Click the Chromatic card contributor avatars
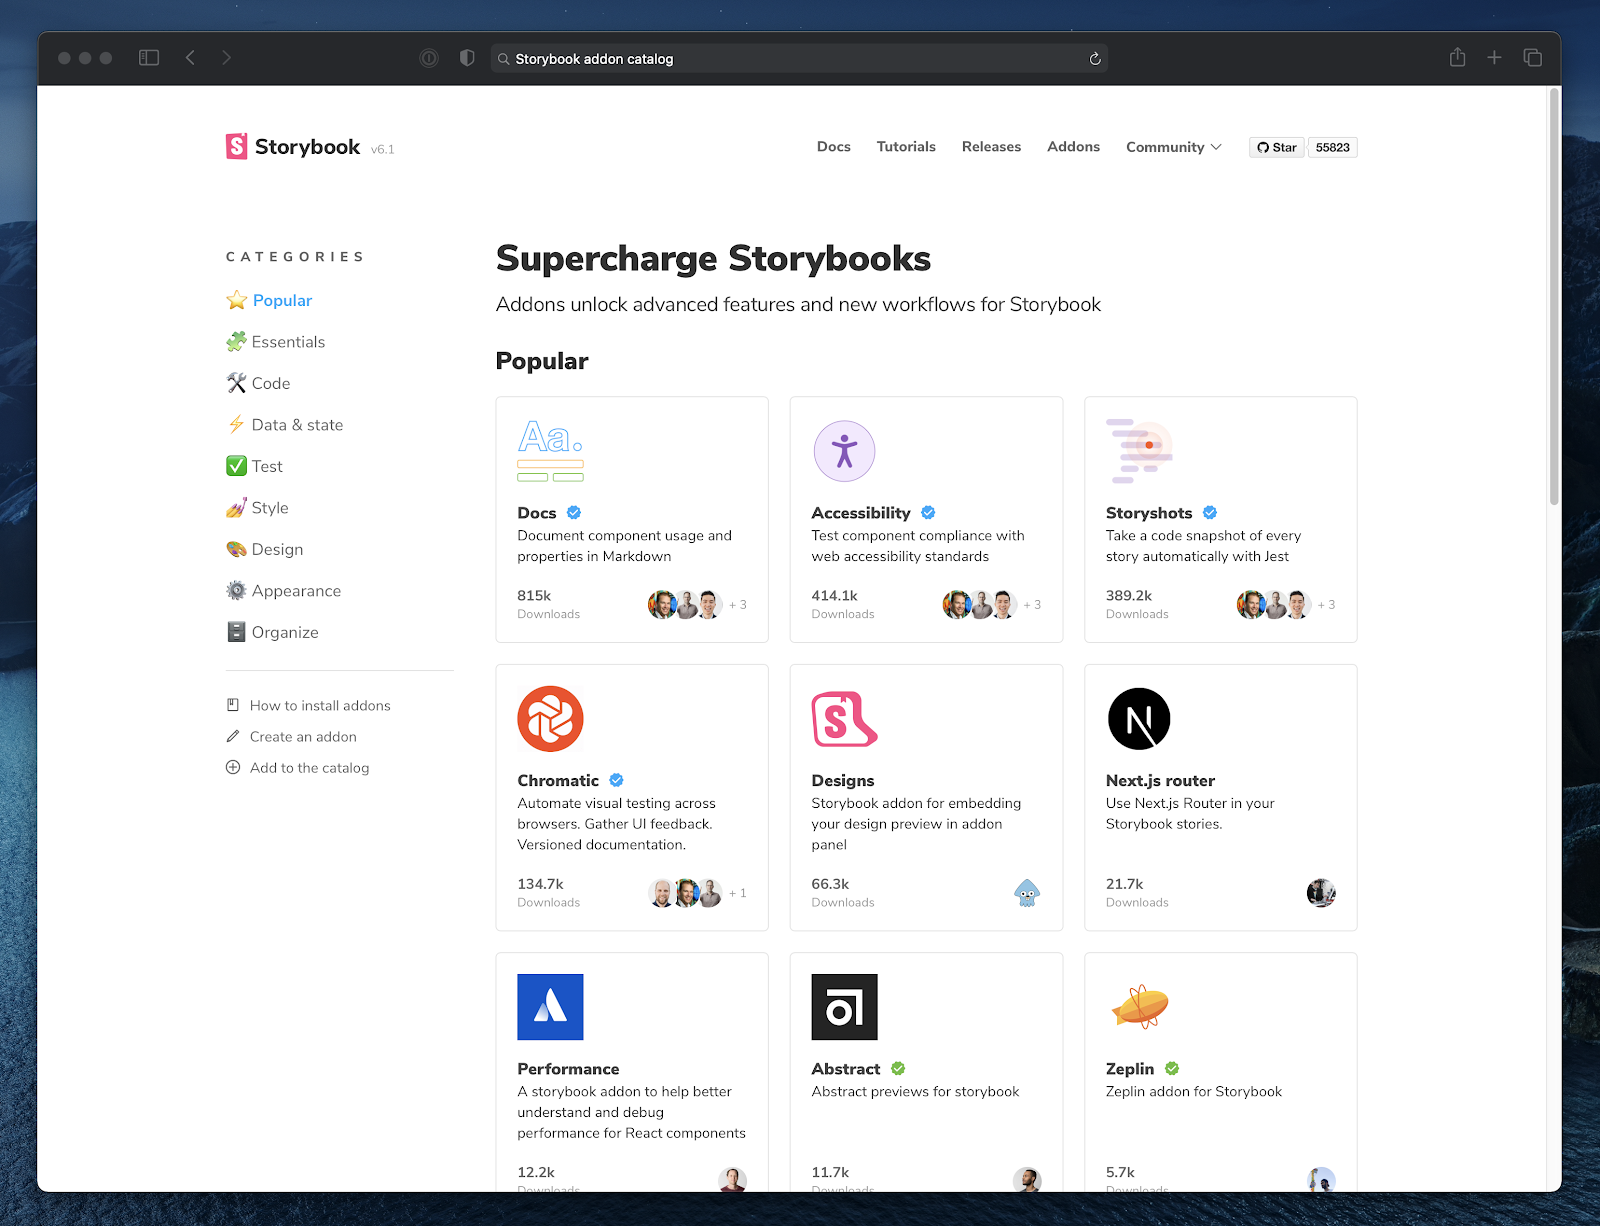This screenshot has width=1600, height=1226. coord(685,893)
